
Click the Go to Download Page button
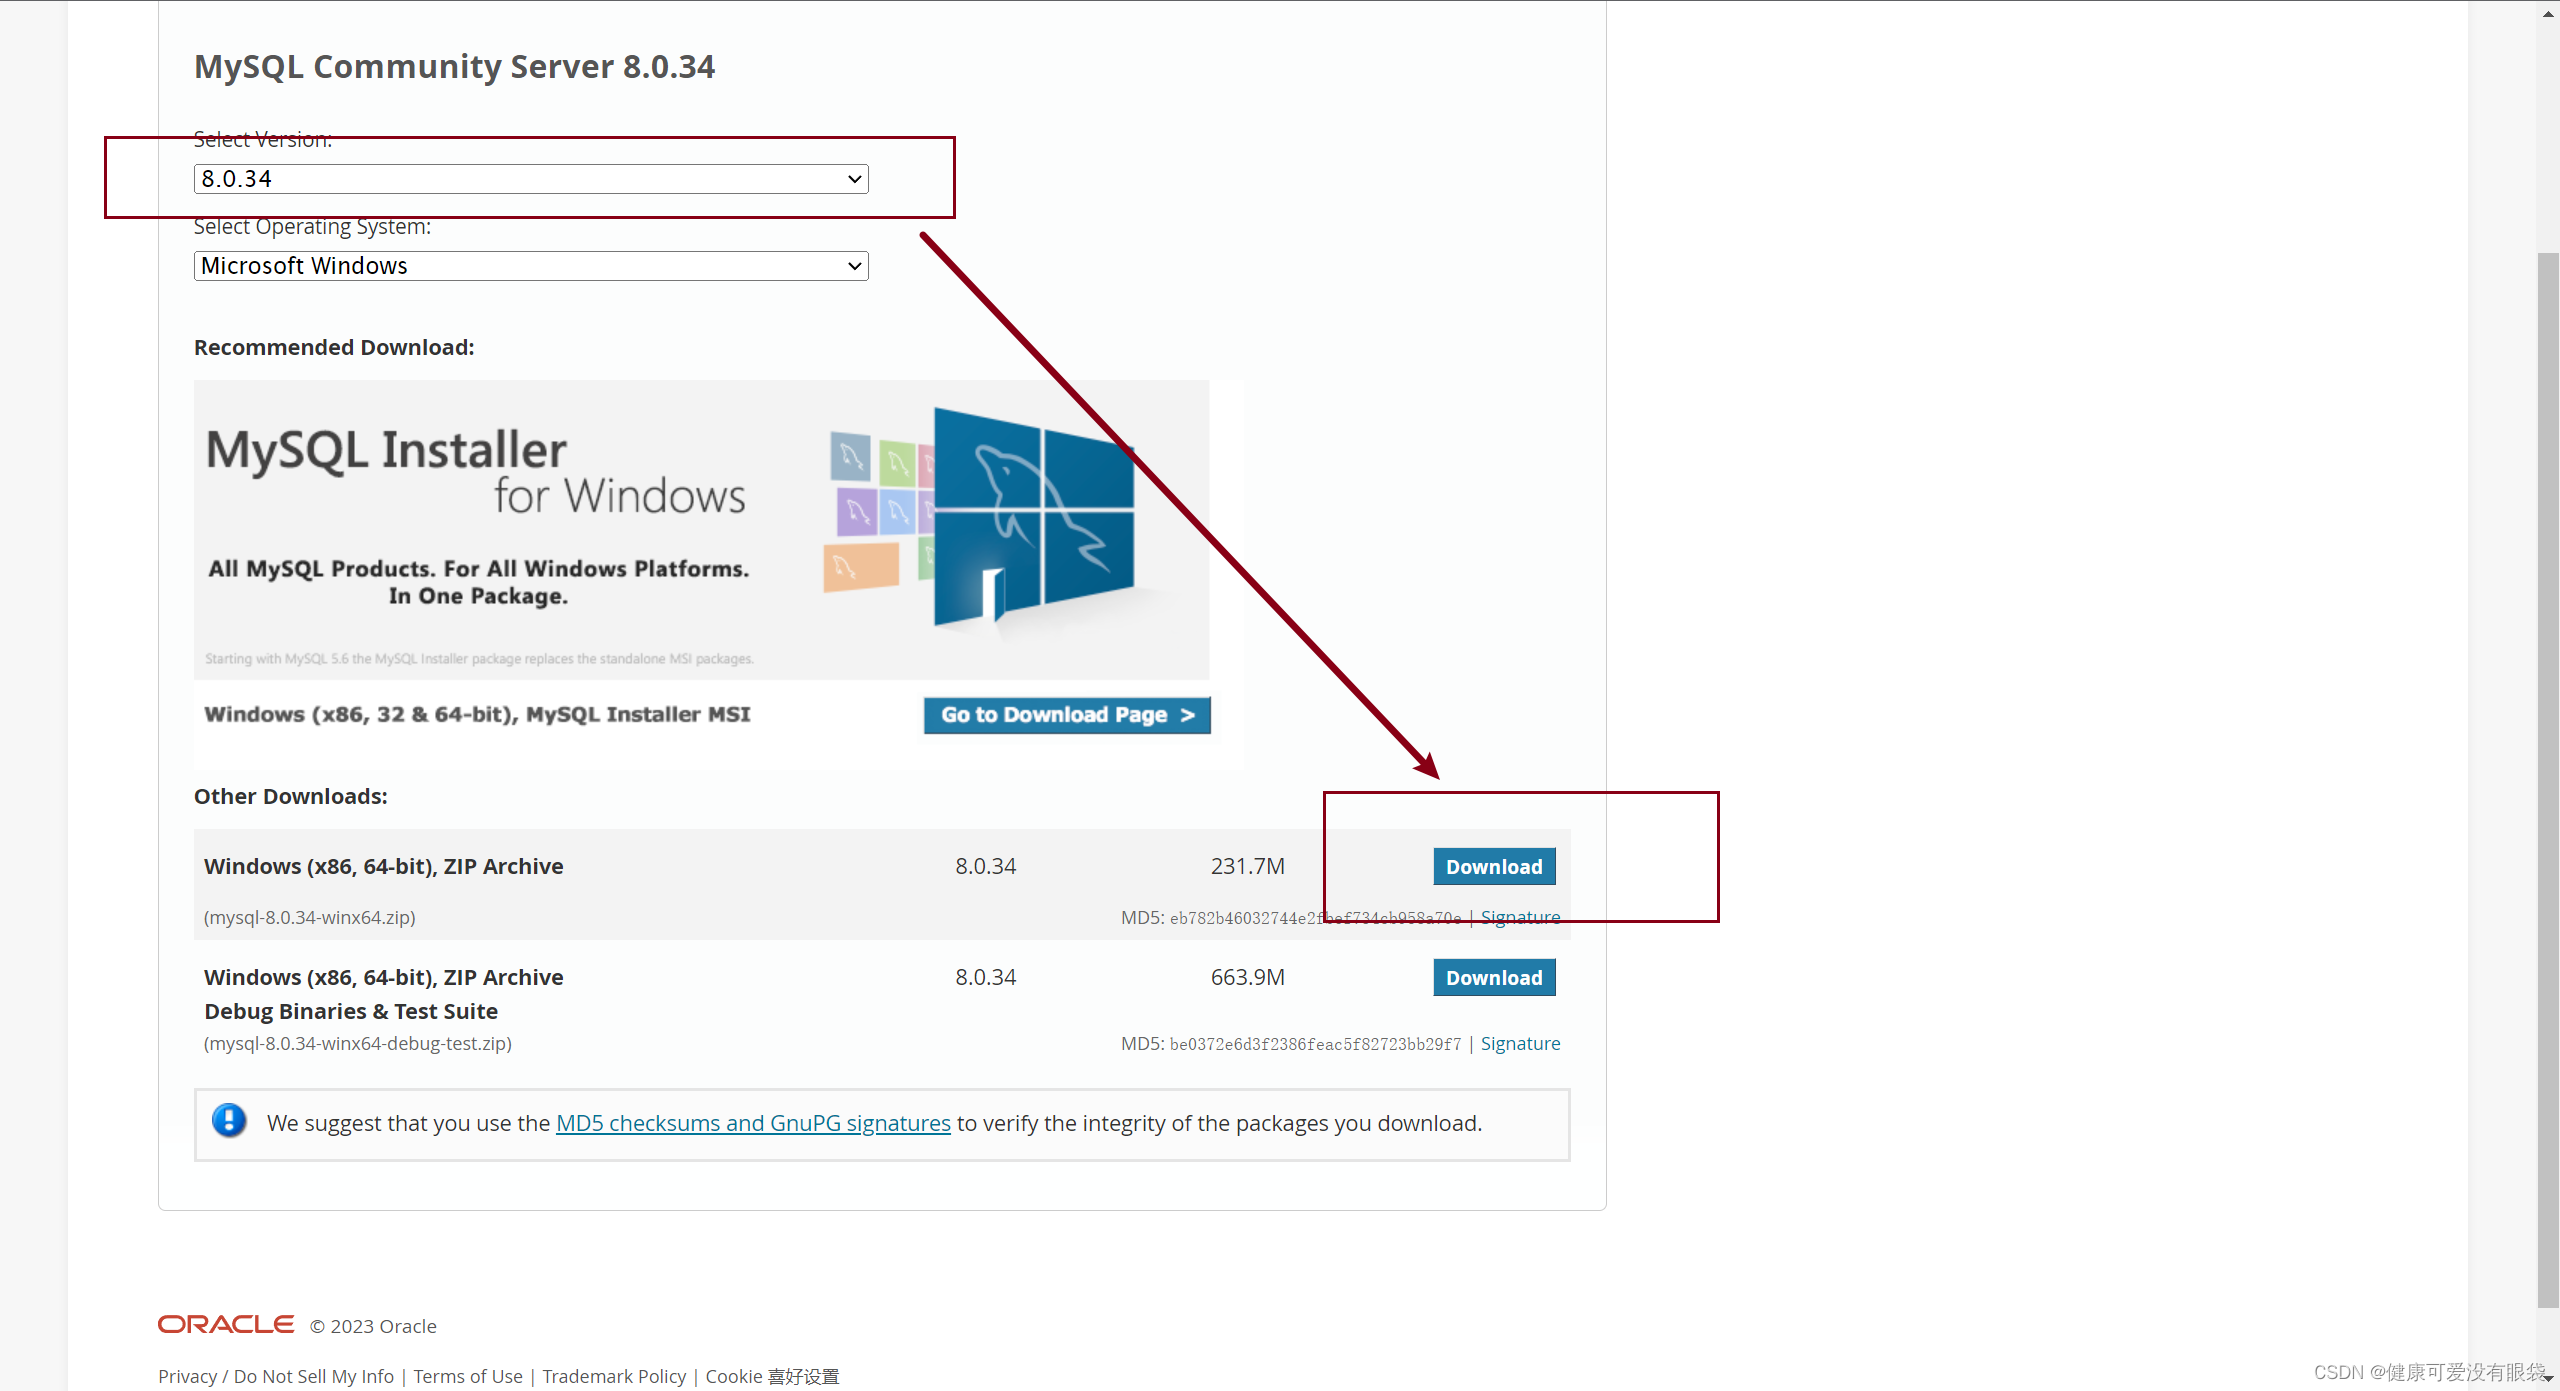tap(1067, 715)
